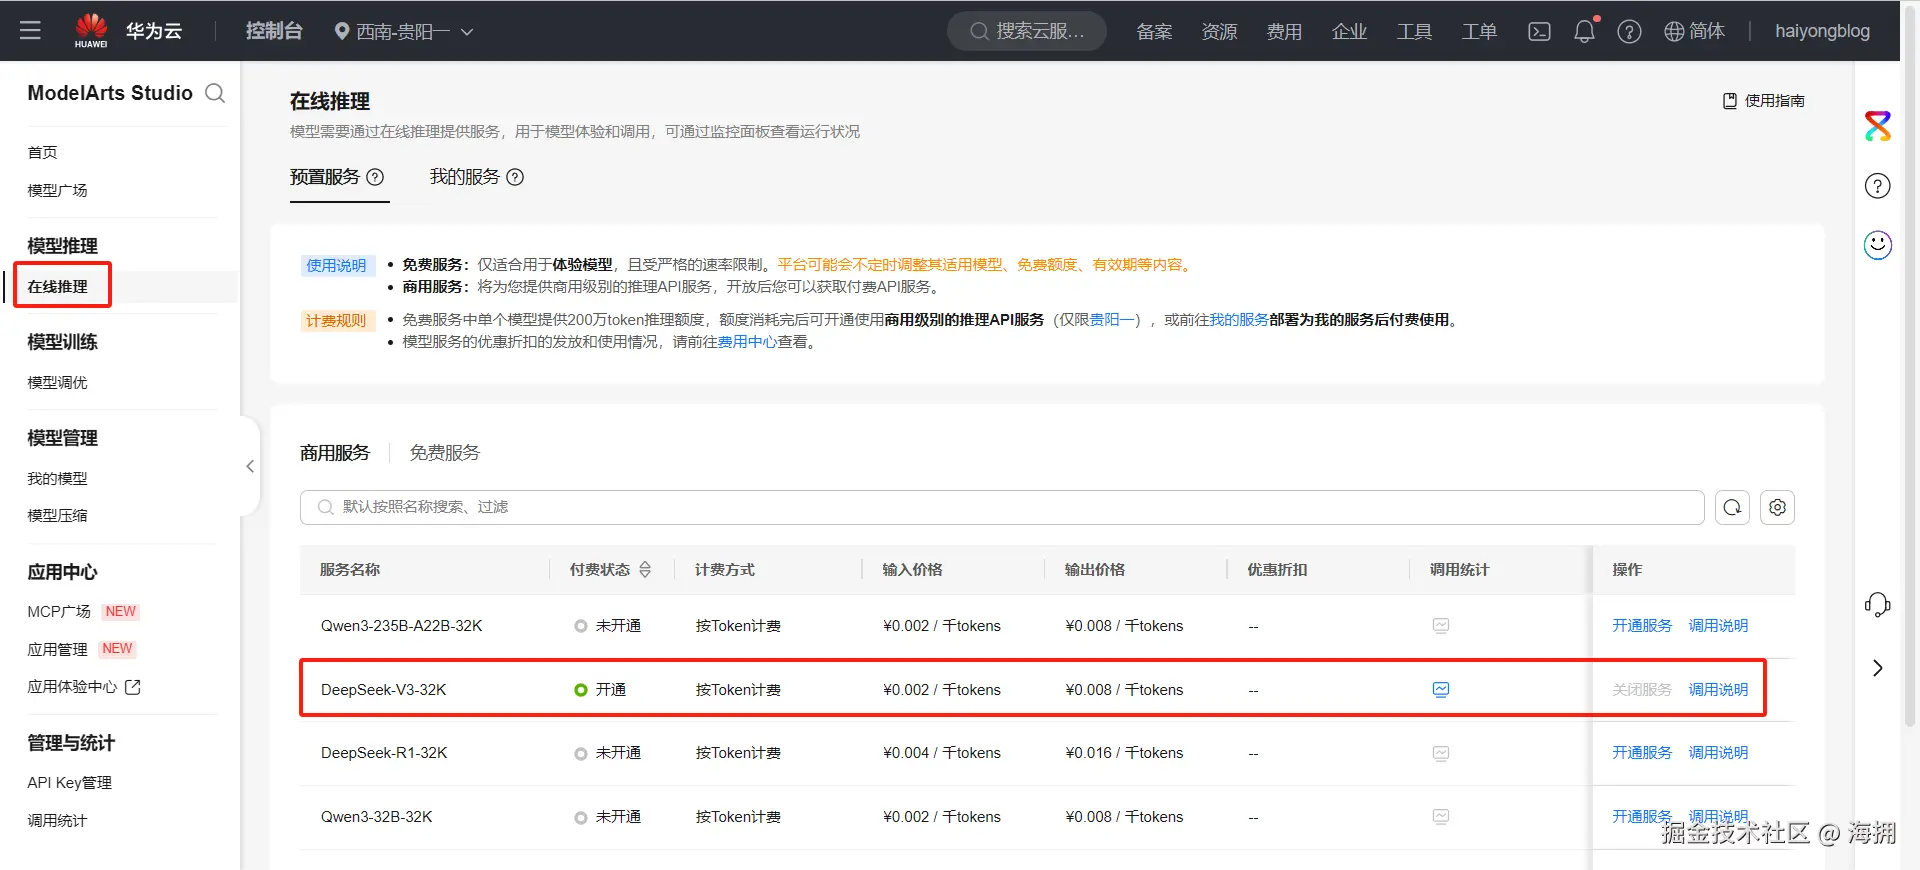Open help question mark in top bar
Image resolution: width=1920 pixels, height=870 pixels.
pyautogui.click(x=1629, y=31)
